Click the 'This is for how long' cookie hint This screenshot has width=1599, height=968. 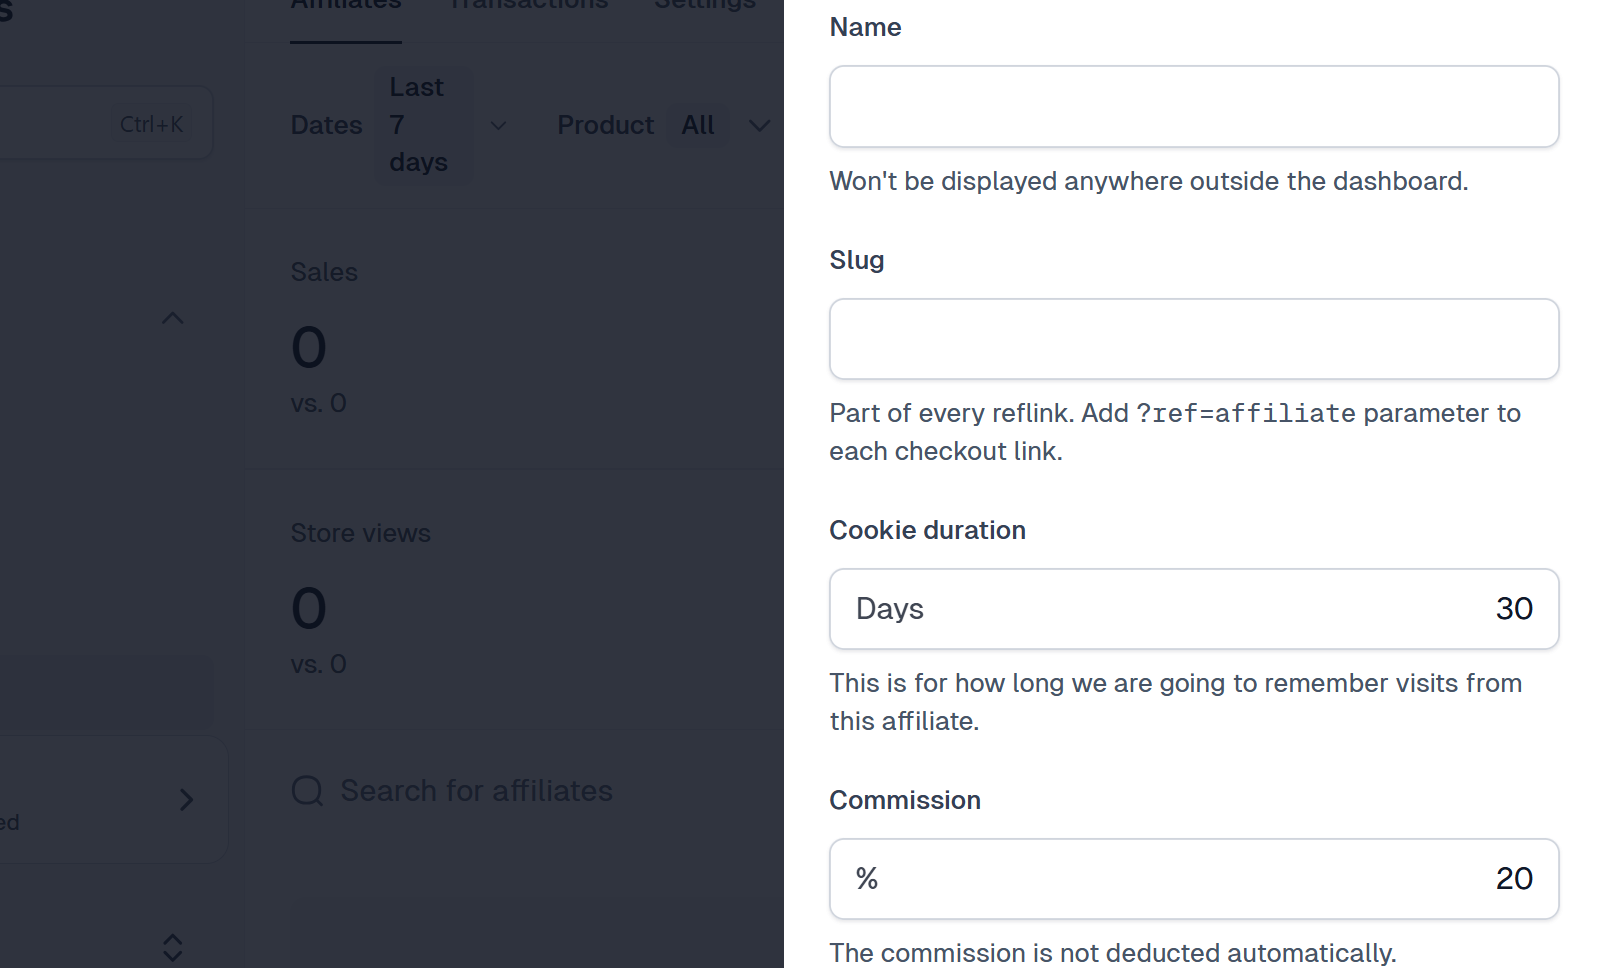point(1176,702)
